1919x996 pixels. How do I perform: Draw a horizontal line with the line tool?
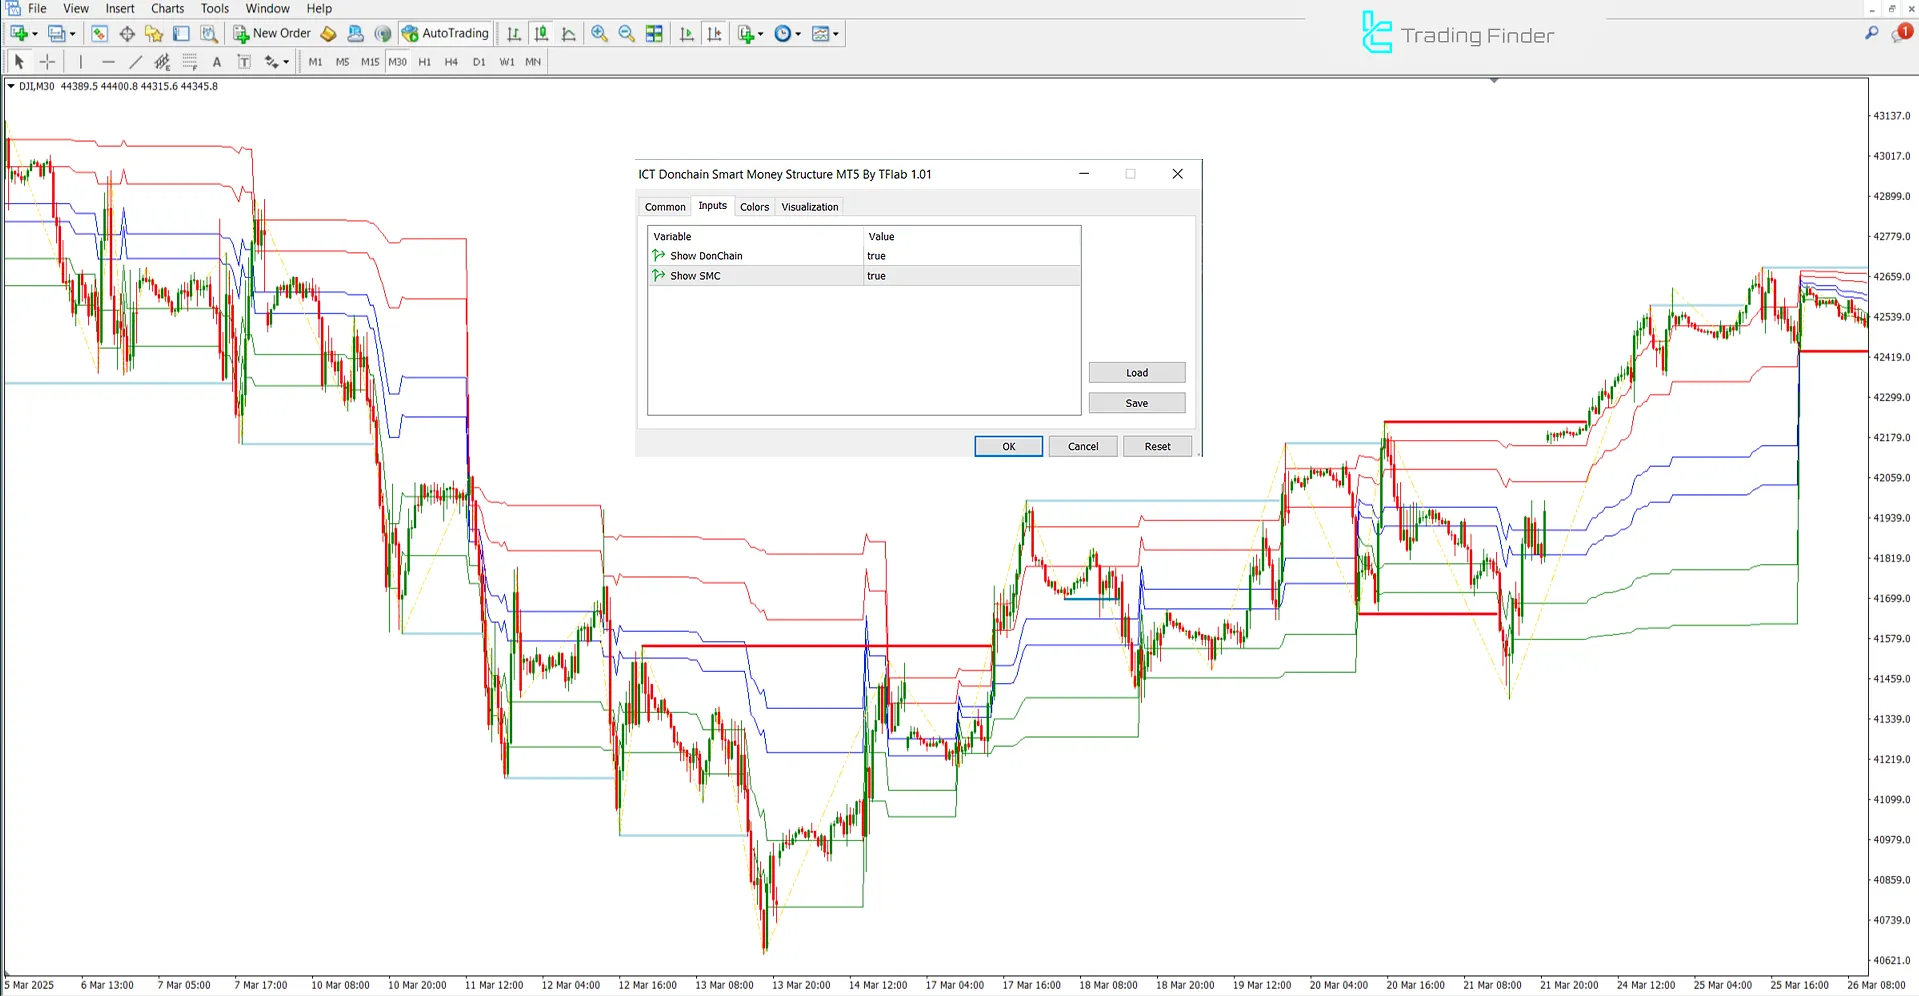(108, 61)
